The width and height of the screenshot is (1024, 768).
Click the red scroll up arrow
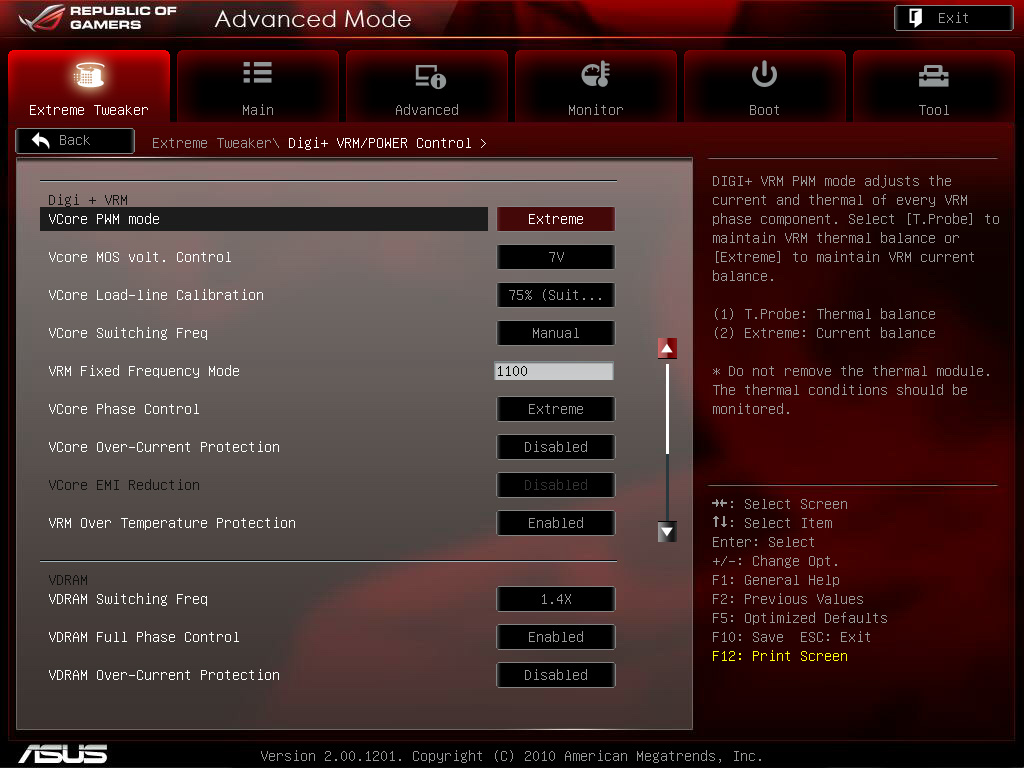coord(667,348)
